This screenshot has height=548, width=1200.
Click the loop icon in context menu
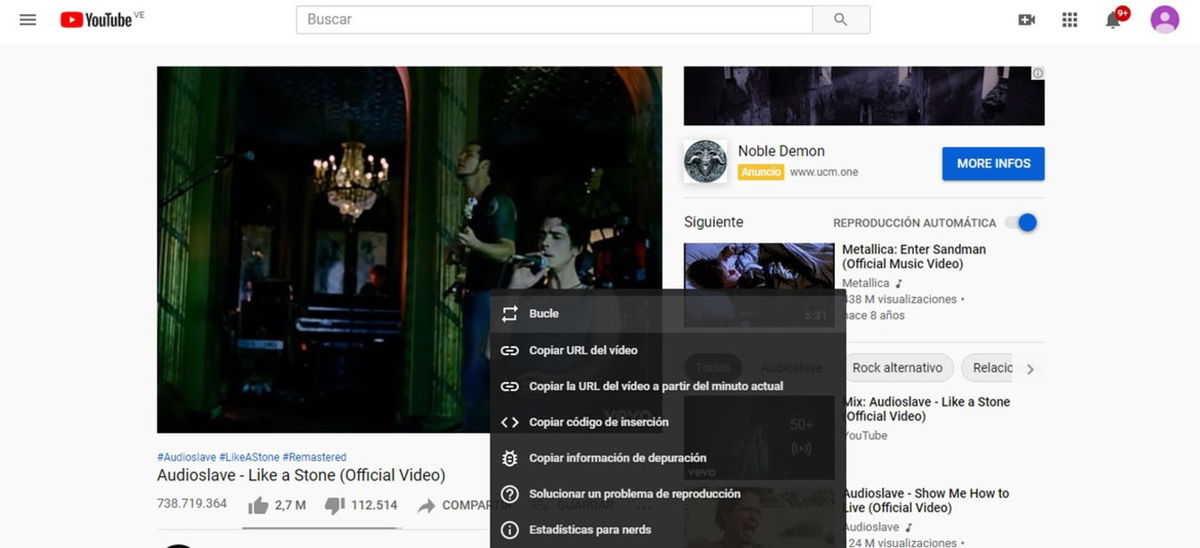[510, 313]
